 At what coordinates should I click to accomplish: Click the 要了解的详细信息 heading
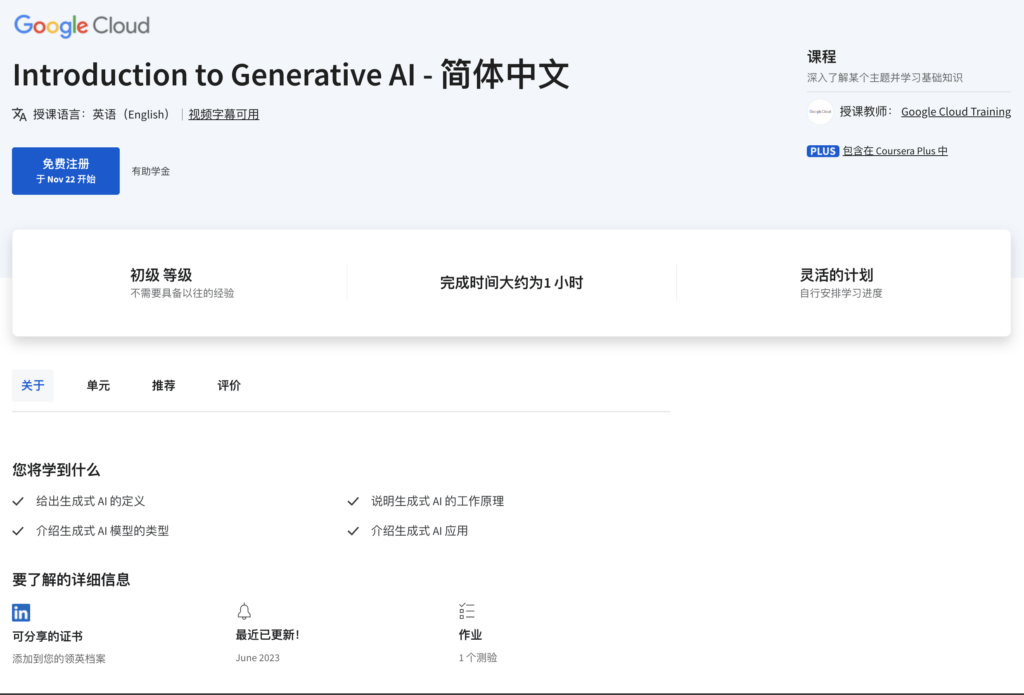[71, 579]
